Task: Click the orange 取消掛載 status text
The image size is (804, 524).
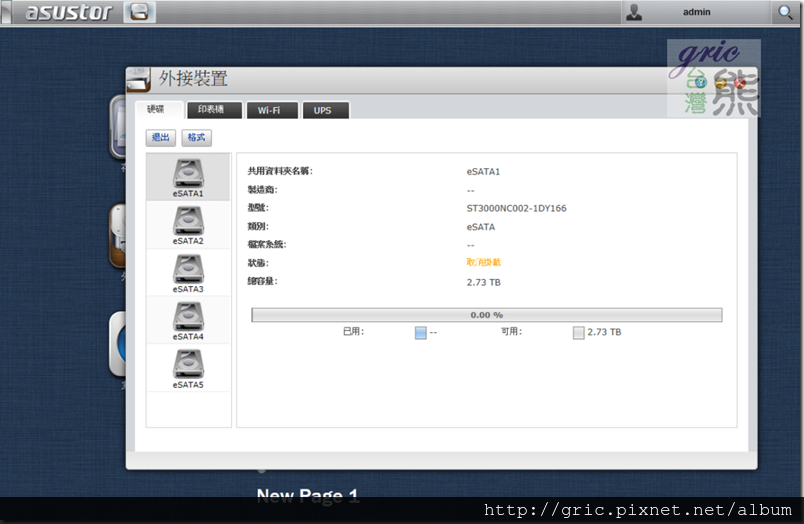Action: click(484, 263)
